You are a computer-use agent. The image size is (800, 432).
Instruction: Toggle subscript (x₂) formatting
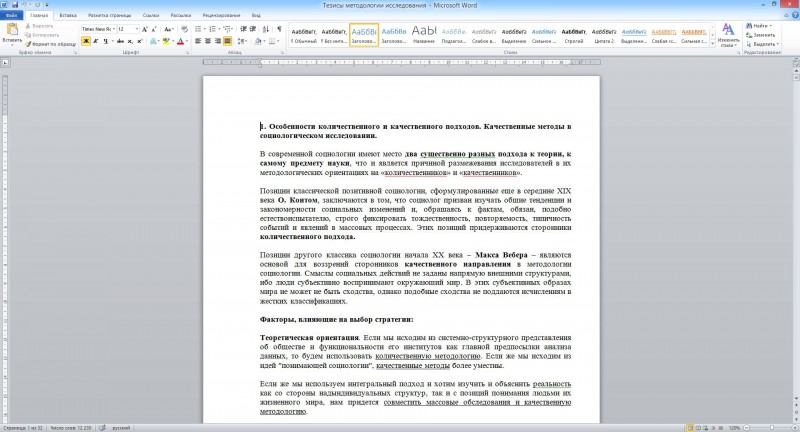tap(130, 41)
